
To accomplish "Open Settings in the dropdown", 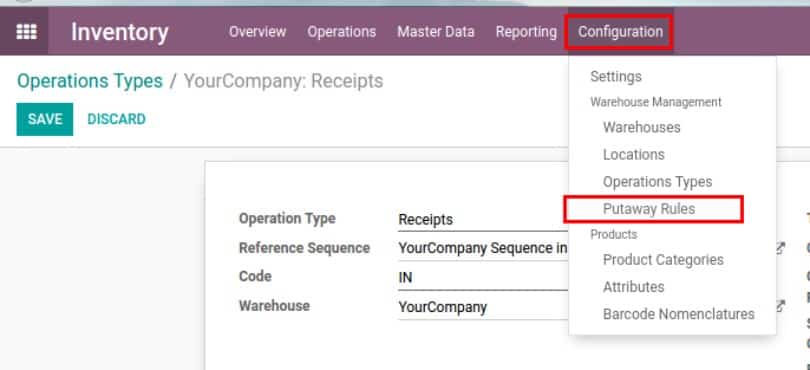I will coord(616,76).
